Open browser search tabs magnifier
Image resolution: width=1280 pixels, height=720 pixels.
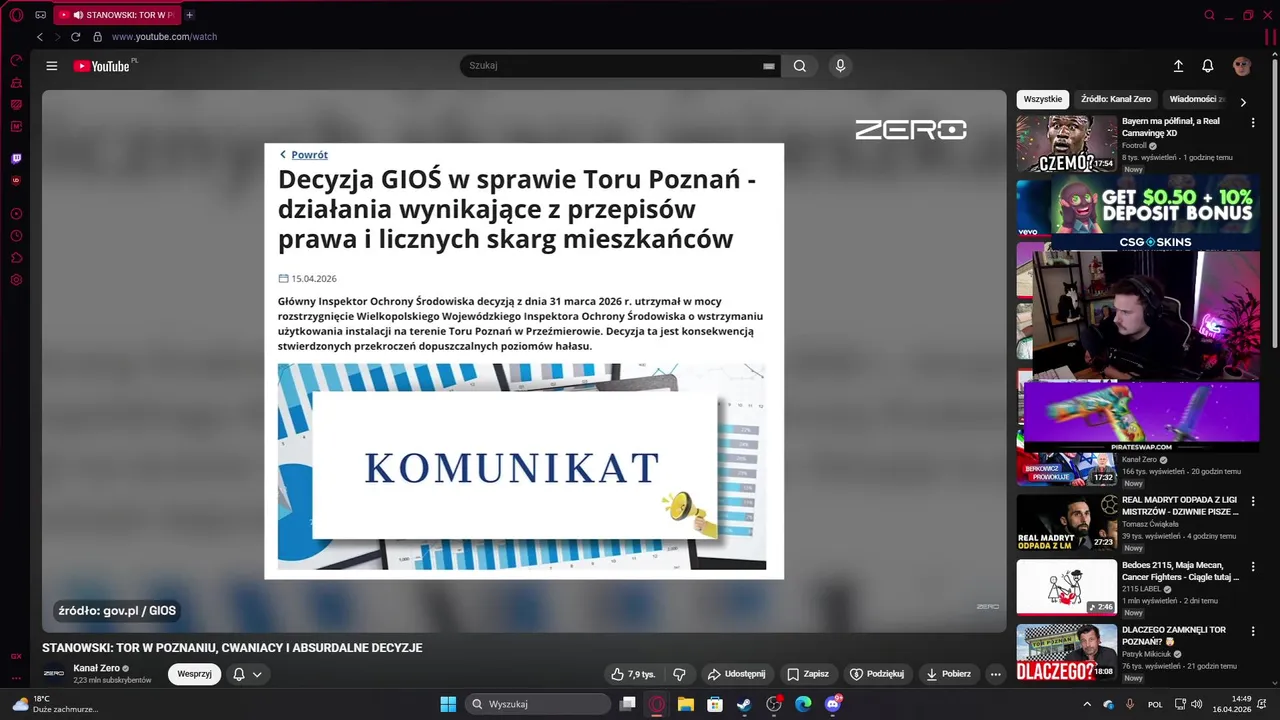pos(1210,15)
